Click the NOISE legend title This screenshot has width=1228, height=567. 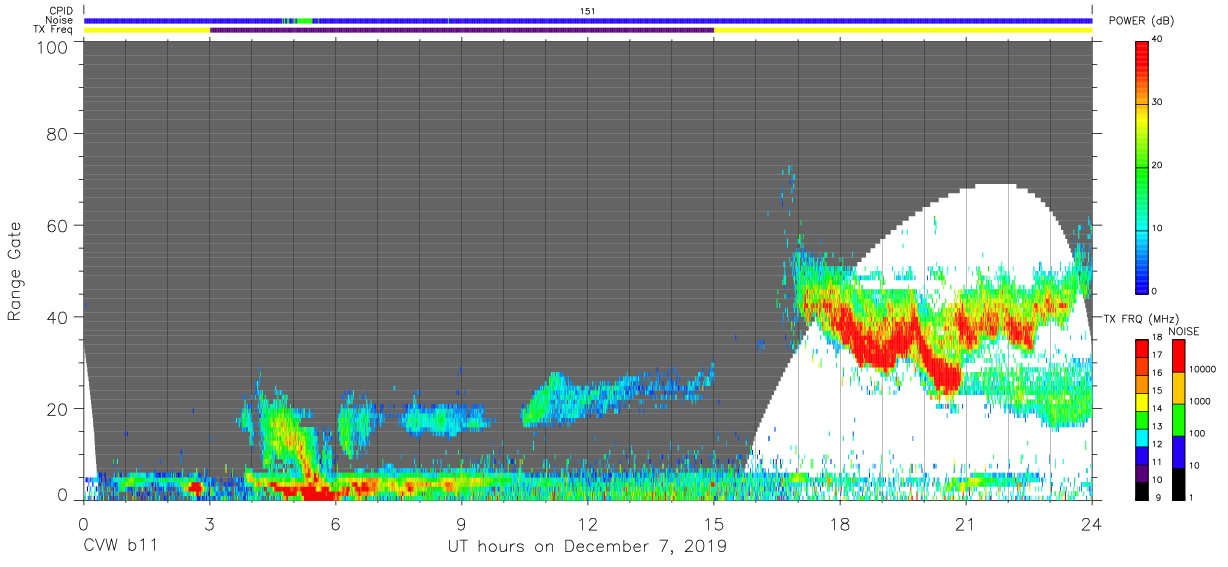coord(1183,331)
